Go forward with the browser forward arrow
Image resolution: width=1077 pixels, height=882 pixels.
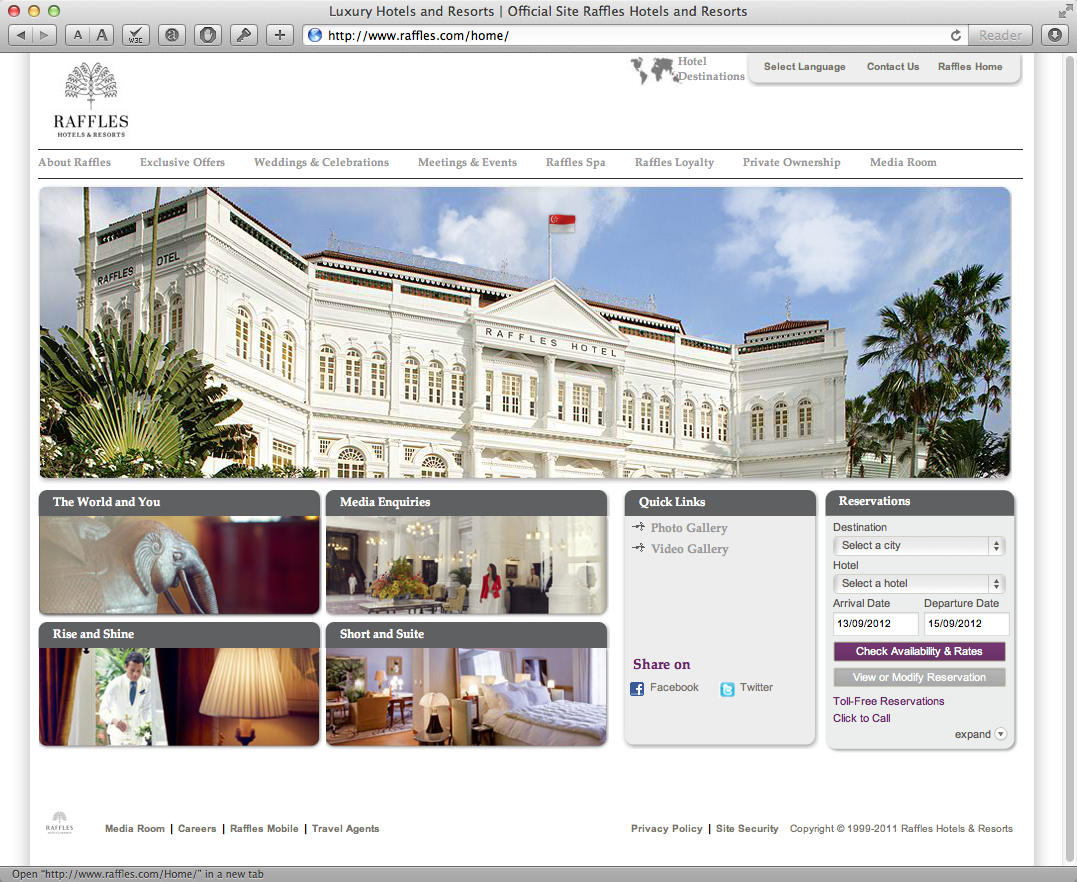[45, 35]
